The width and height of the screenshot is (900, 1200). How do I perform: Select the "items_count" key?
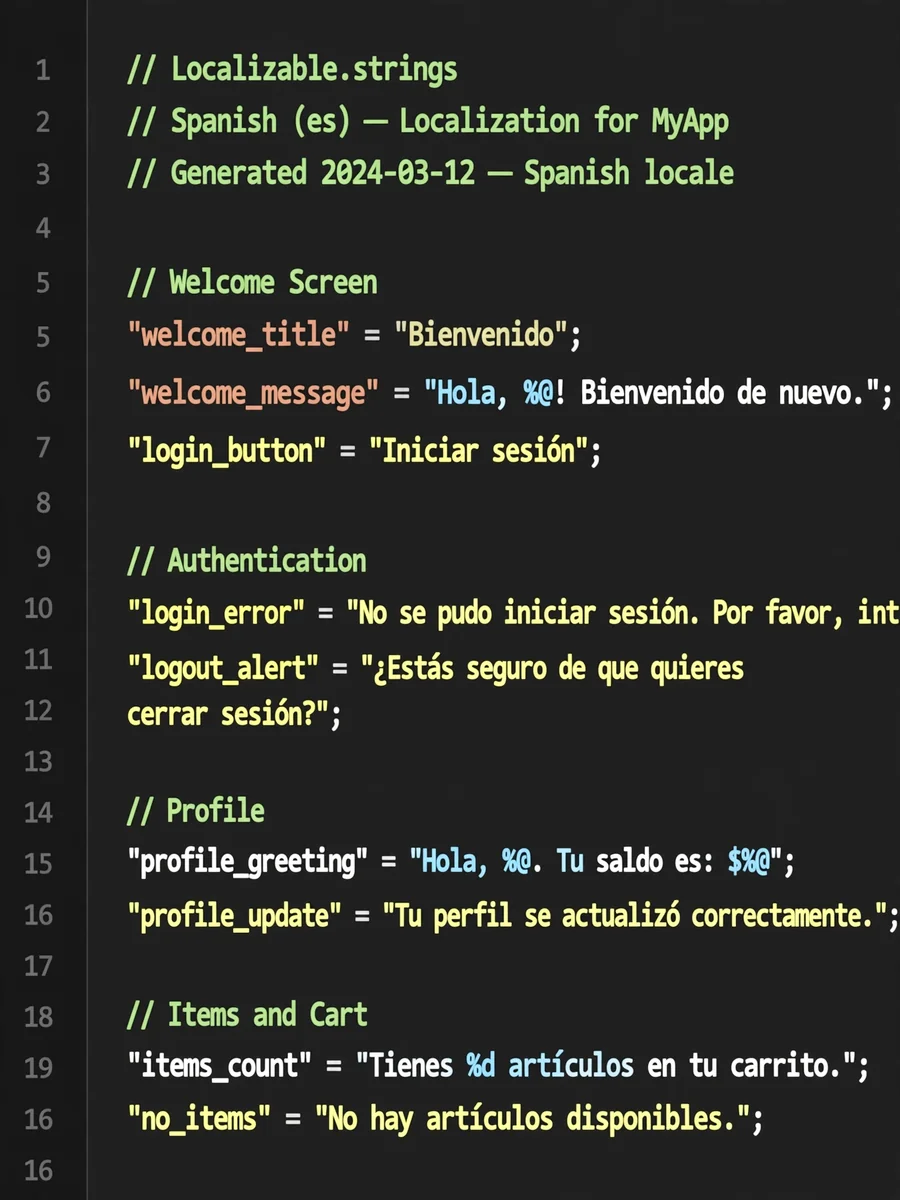(220, 1066)
